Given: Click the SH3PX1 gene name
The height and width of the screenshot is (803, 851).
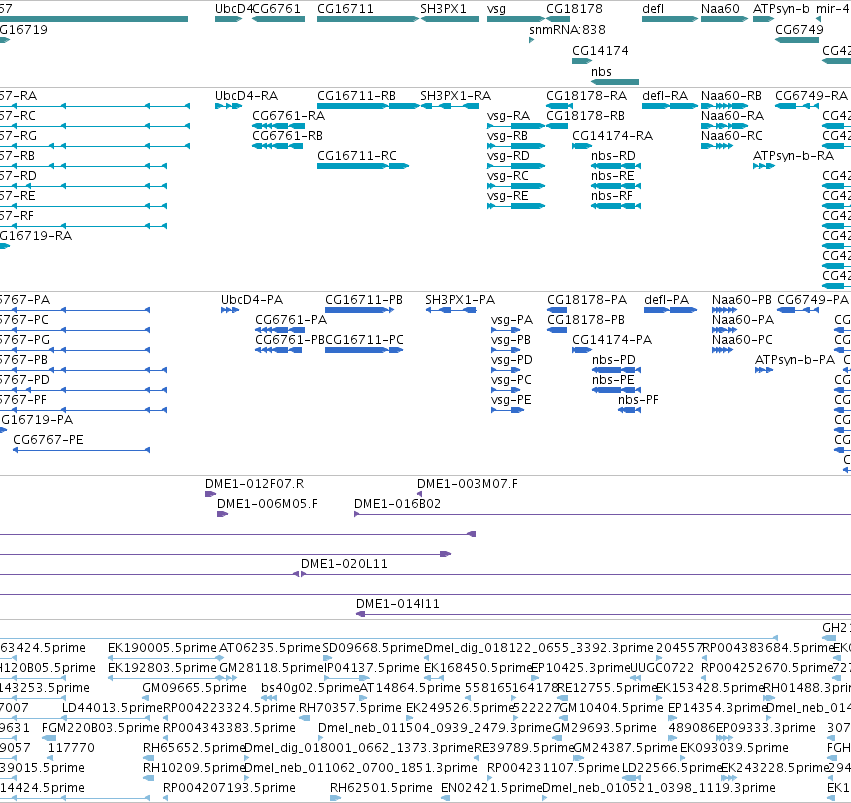Looking at the screenshot, I should point(443,9).
